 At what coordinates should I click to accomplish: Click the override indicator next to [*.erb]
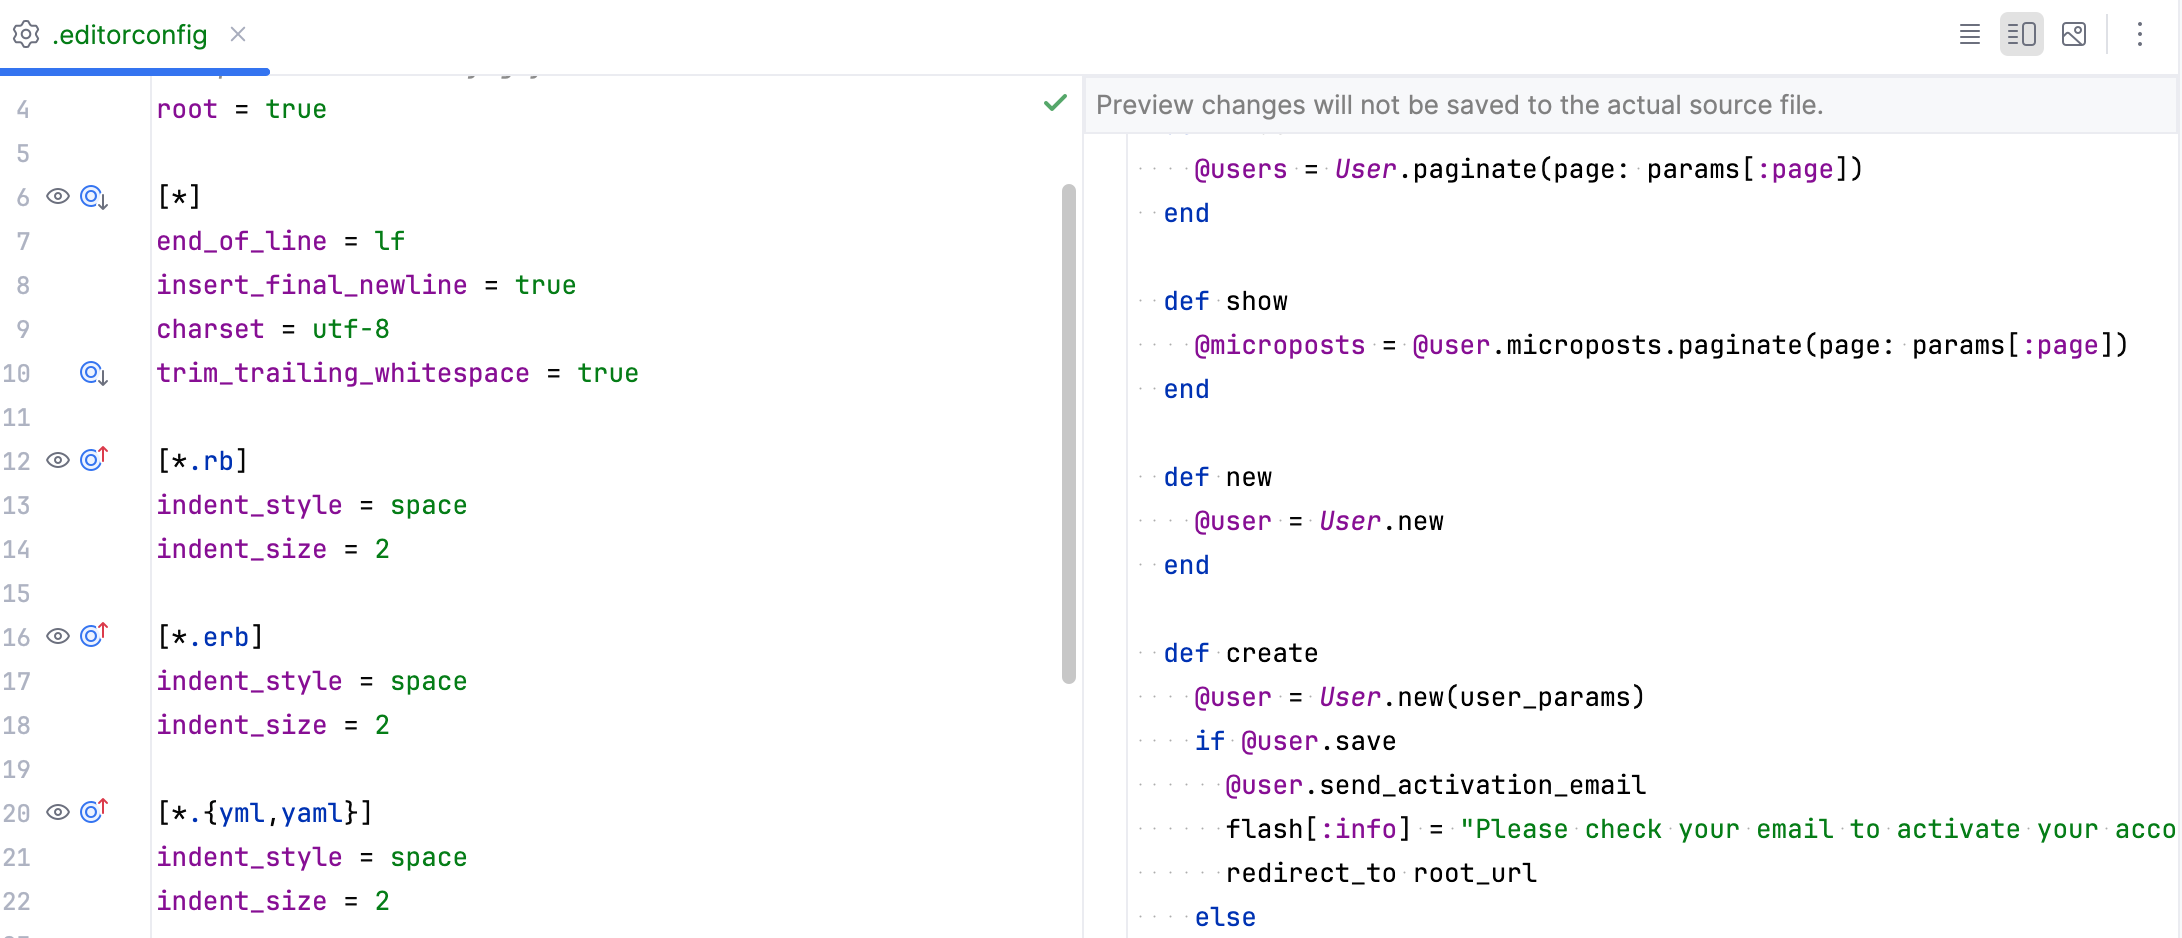(91, 635)
